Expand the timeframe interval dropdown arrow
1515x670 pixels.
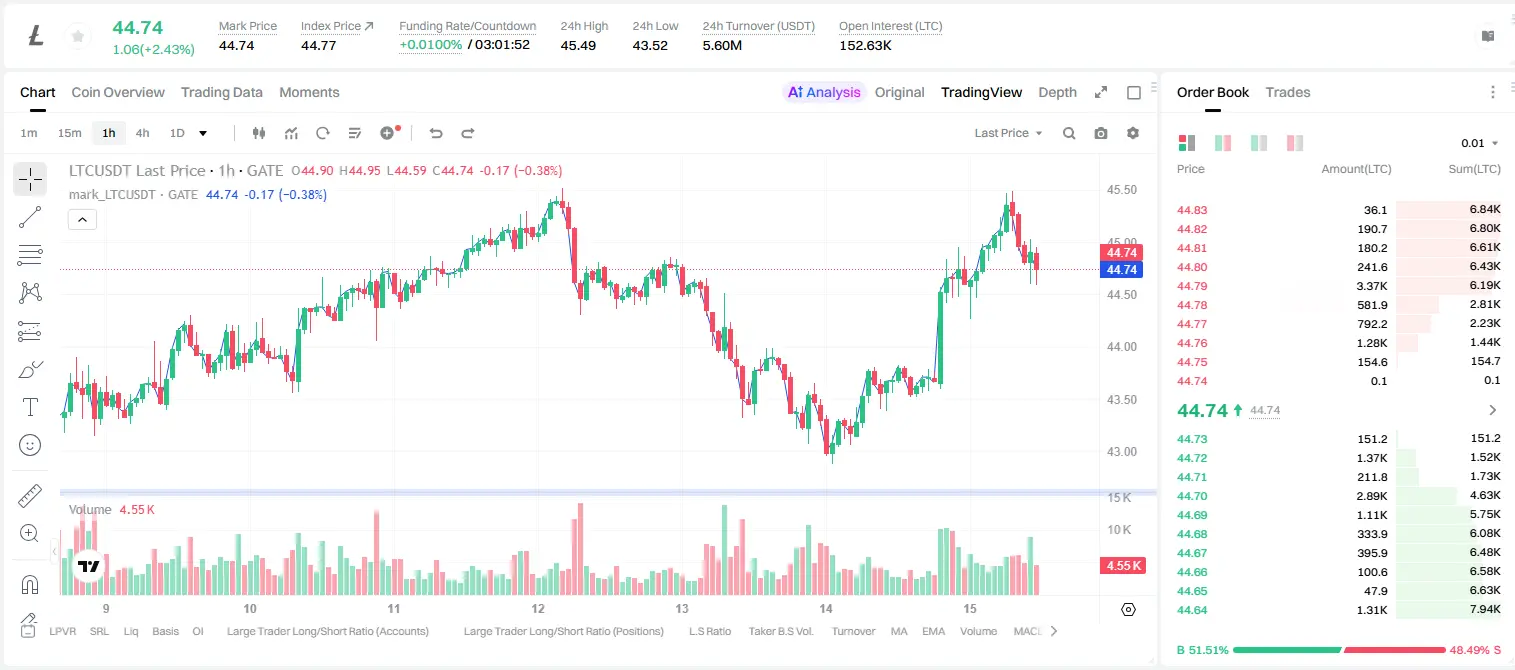(x=203, y=133)
